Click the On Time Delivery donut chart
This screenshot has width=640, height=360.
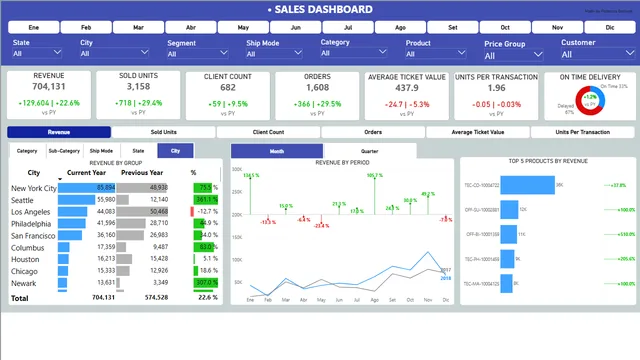[x=590, y=100]
